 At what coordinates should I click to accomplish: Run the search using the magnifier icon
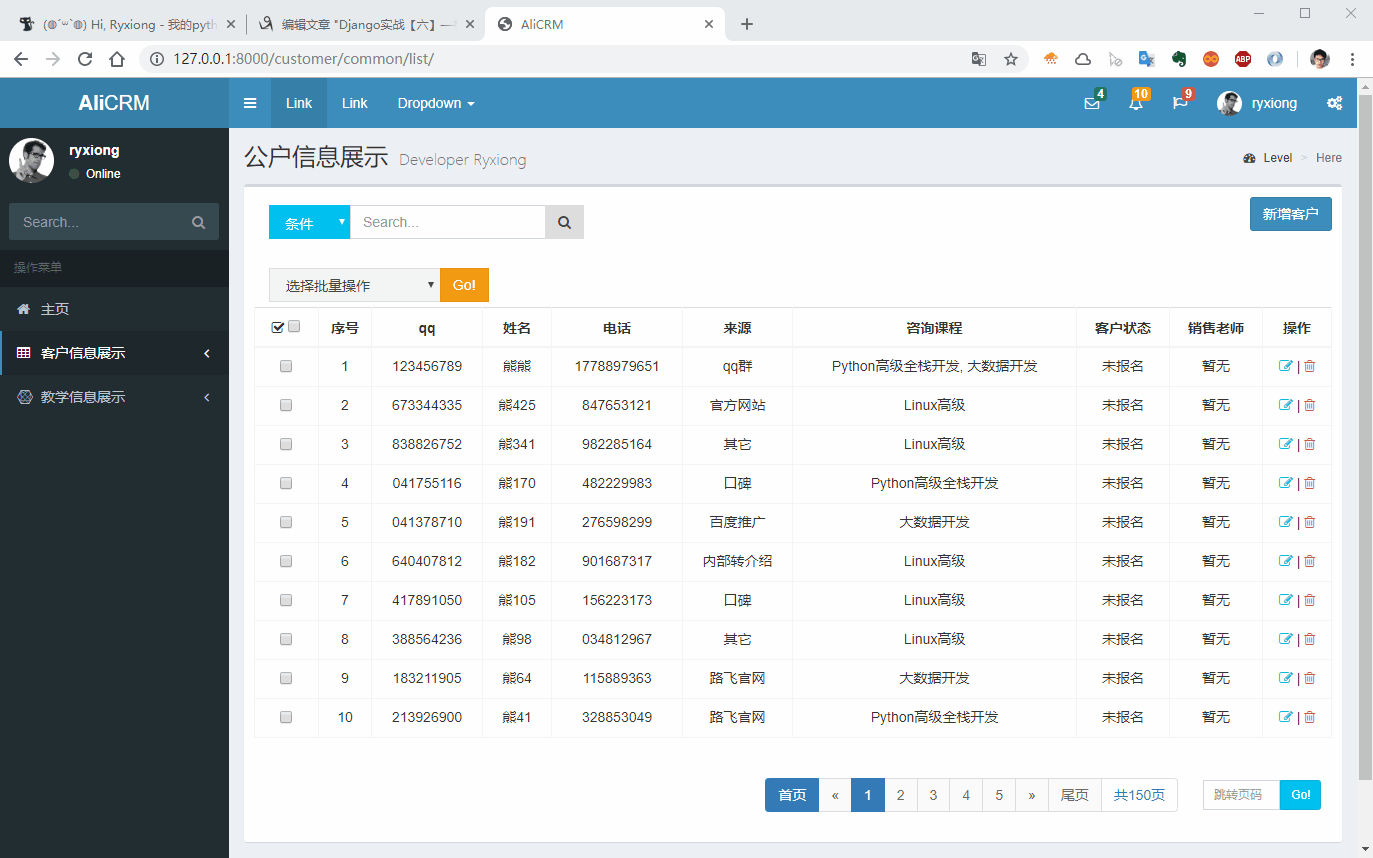(564, 221)
